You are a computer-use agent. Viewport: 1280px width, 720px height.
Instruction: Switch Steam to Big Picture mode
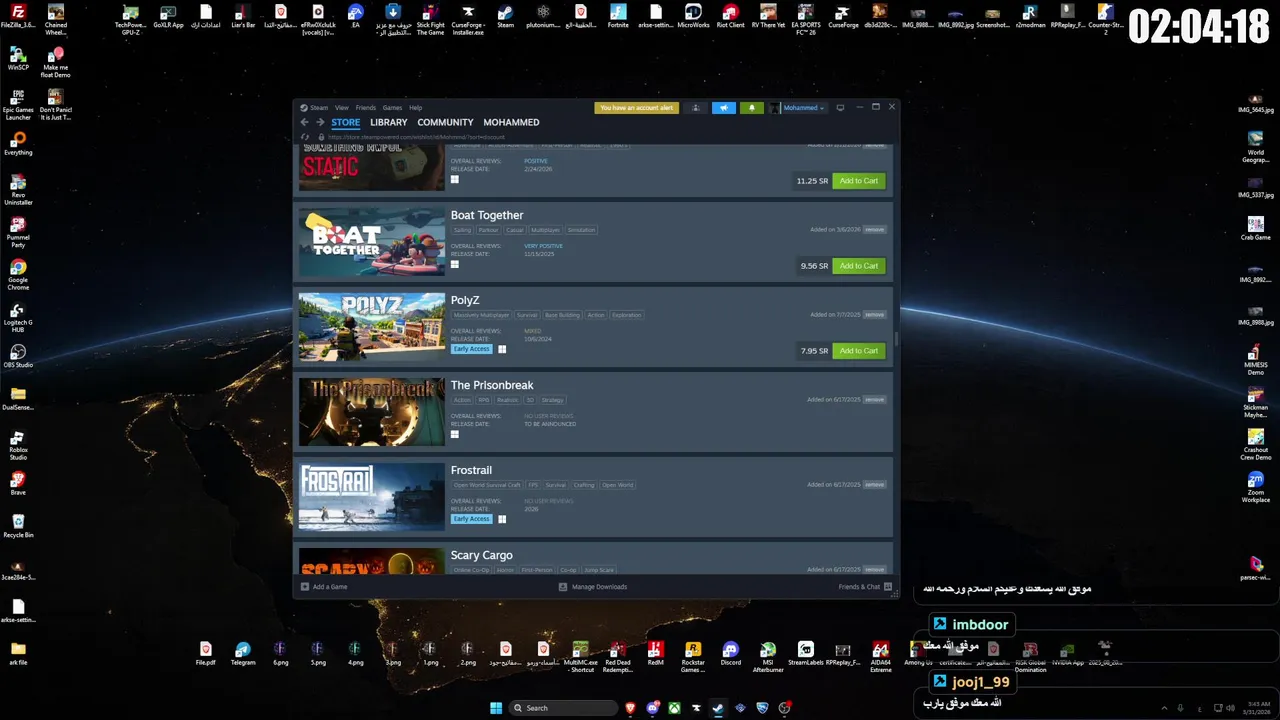tap(840, 108)
